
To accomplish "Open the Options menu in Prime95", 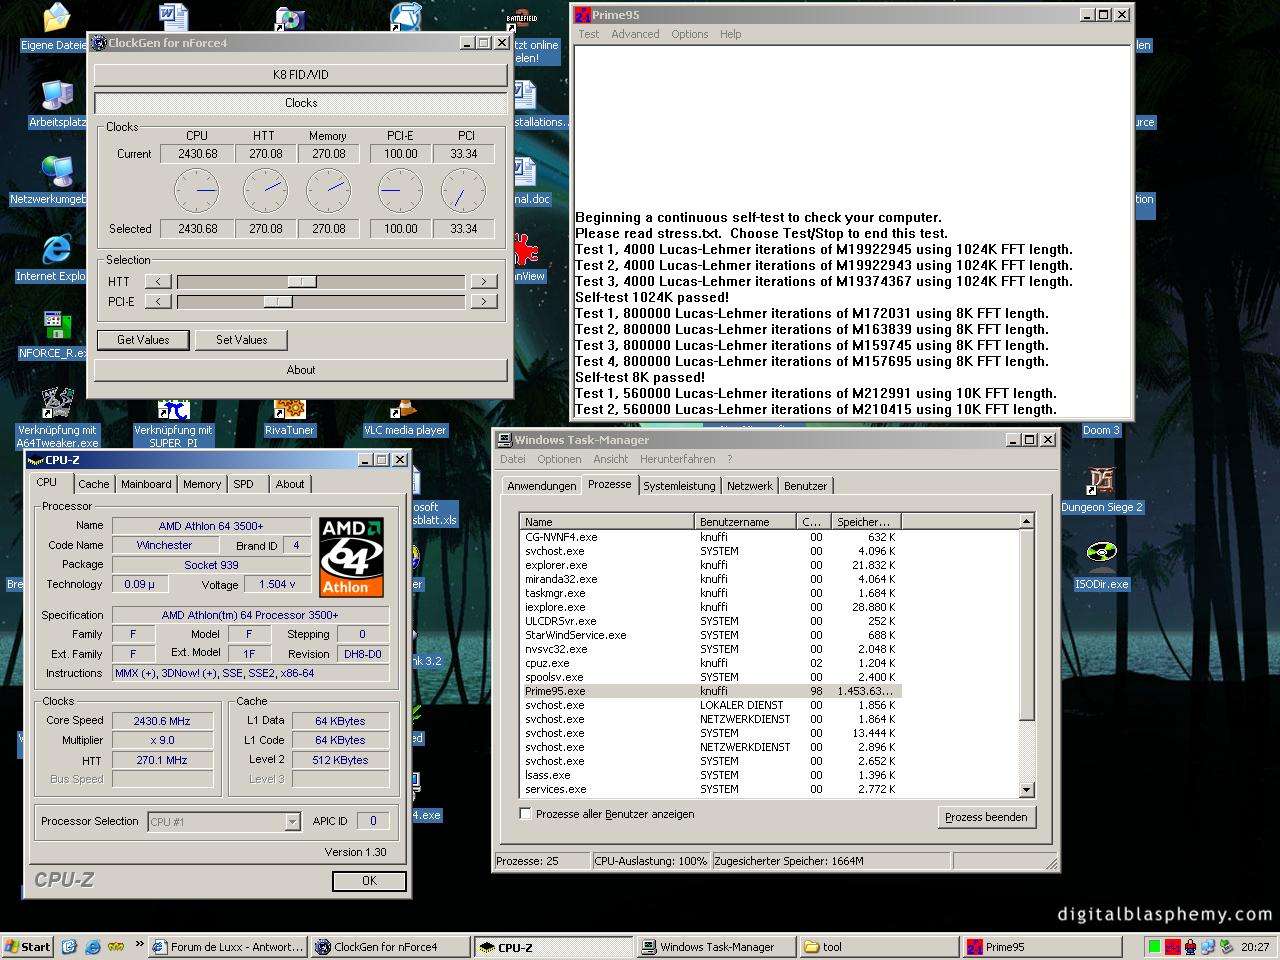I will pyautogui.click(x=690, y=34).
